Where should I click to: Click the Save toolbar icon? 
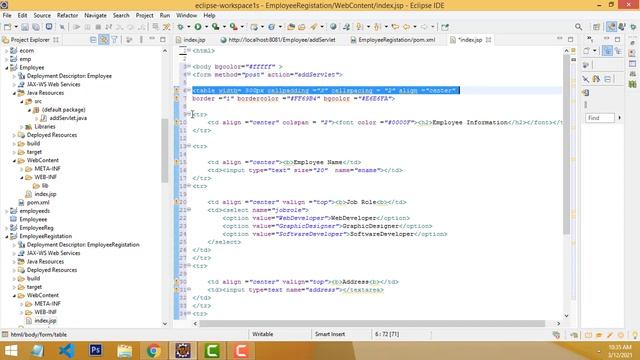point(25,27)
